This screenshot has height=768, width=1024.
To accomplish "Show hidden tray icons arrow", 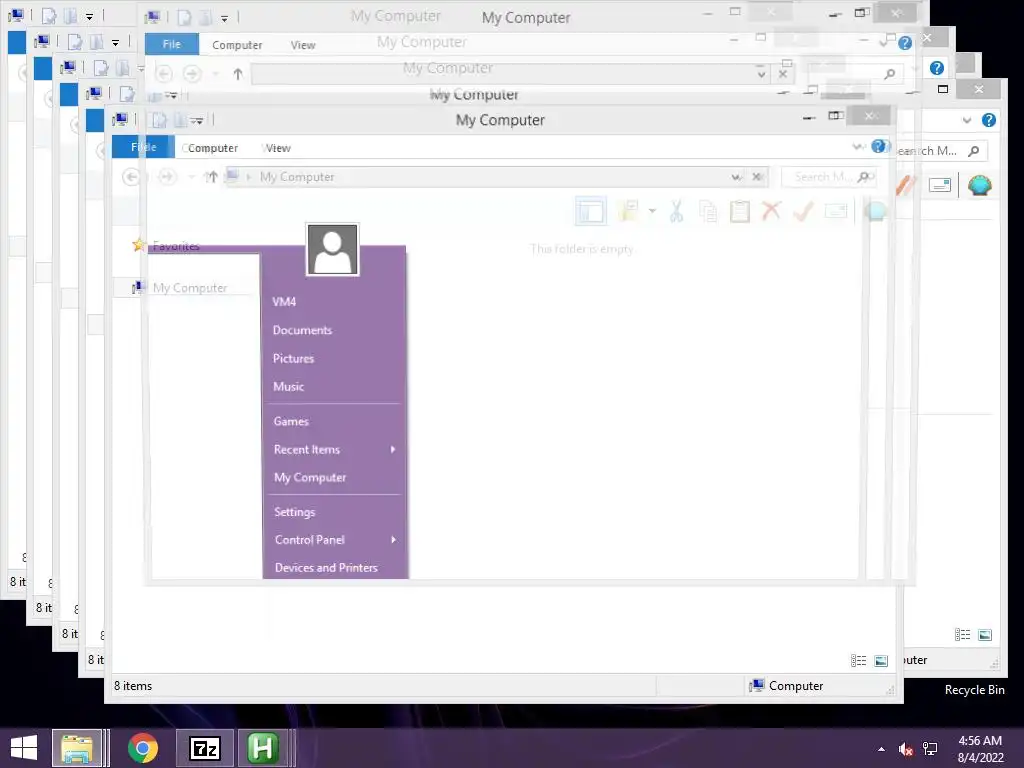I will (882, 749).
